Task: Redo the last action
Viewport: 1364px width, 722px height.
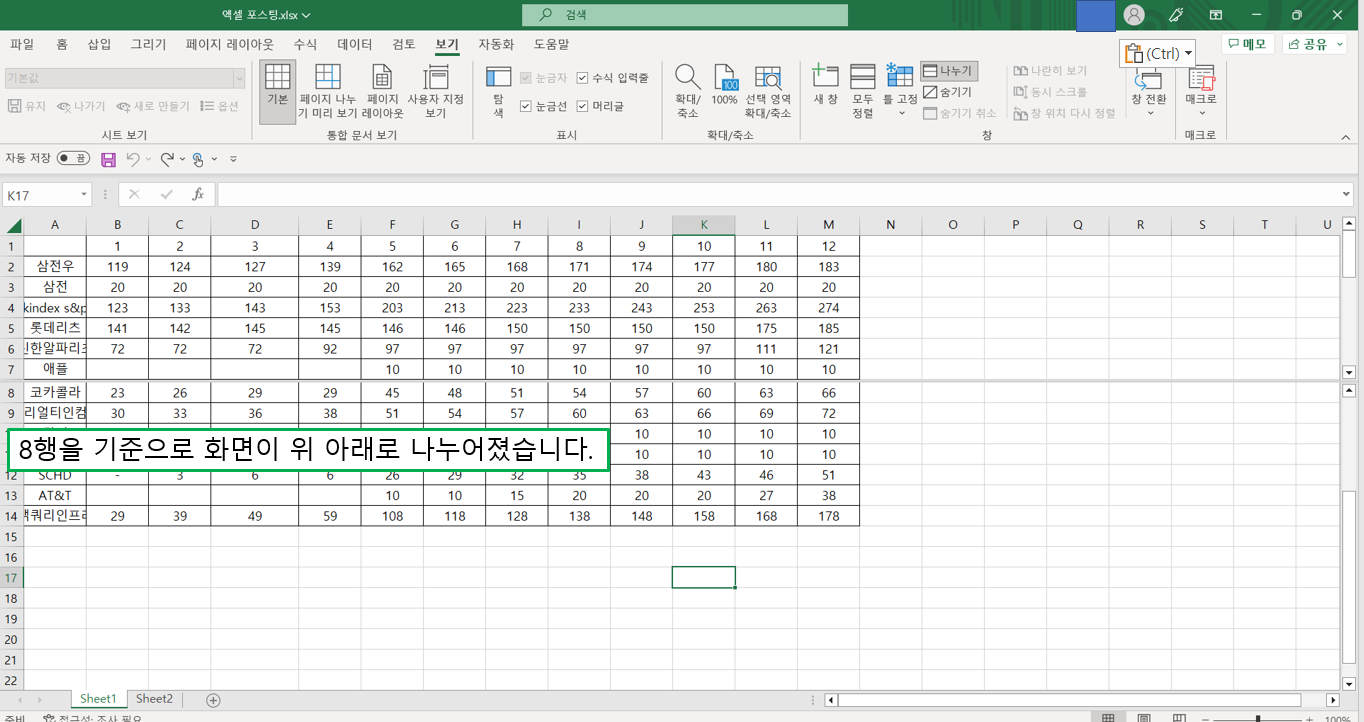Action: [167, 159]
